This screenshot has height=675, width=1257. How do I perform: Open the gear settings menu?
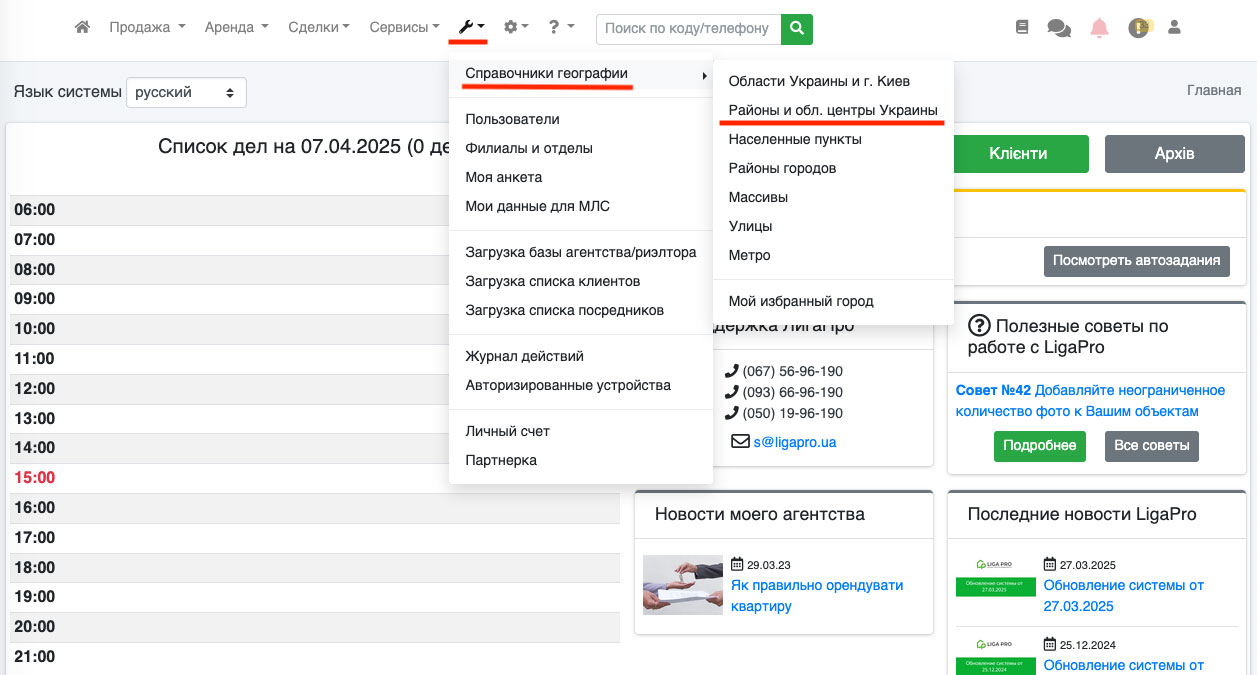pyautogui.click(x=516, y=28)
